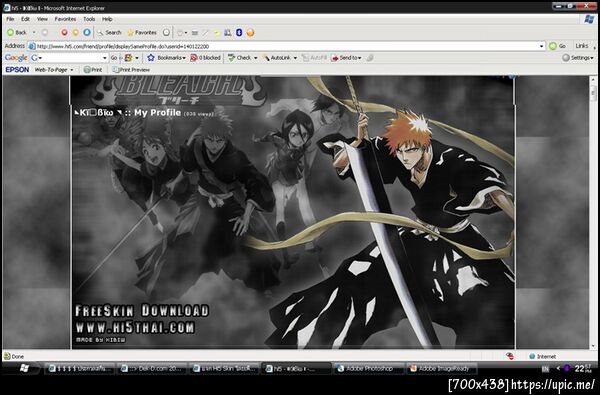The height and width of the screenshot is (395, 600).
Task: Click the purple system tray icon
Action: click(x=567, y=369)
